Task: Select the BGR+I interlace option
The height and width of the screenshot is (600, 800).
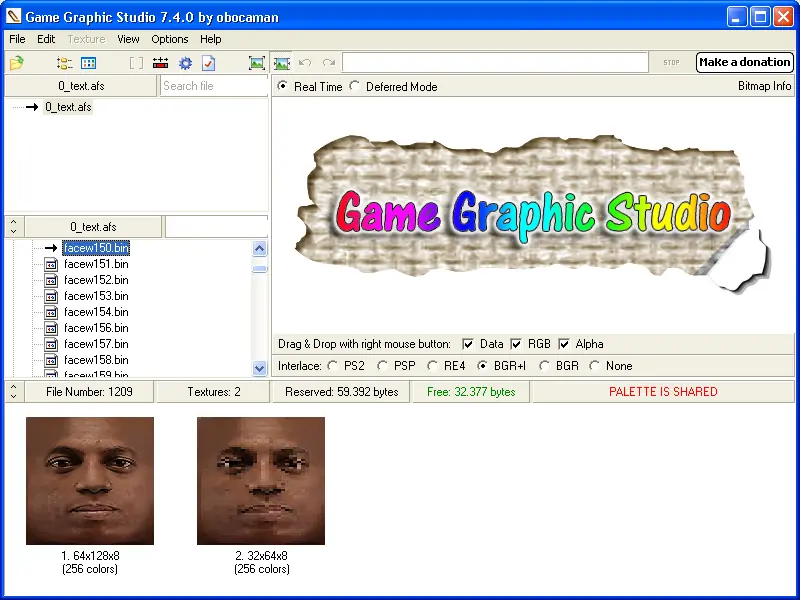Action: 482,366
